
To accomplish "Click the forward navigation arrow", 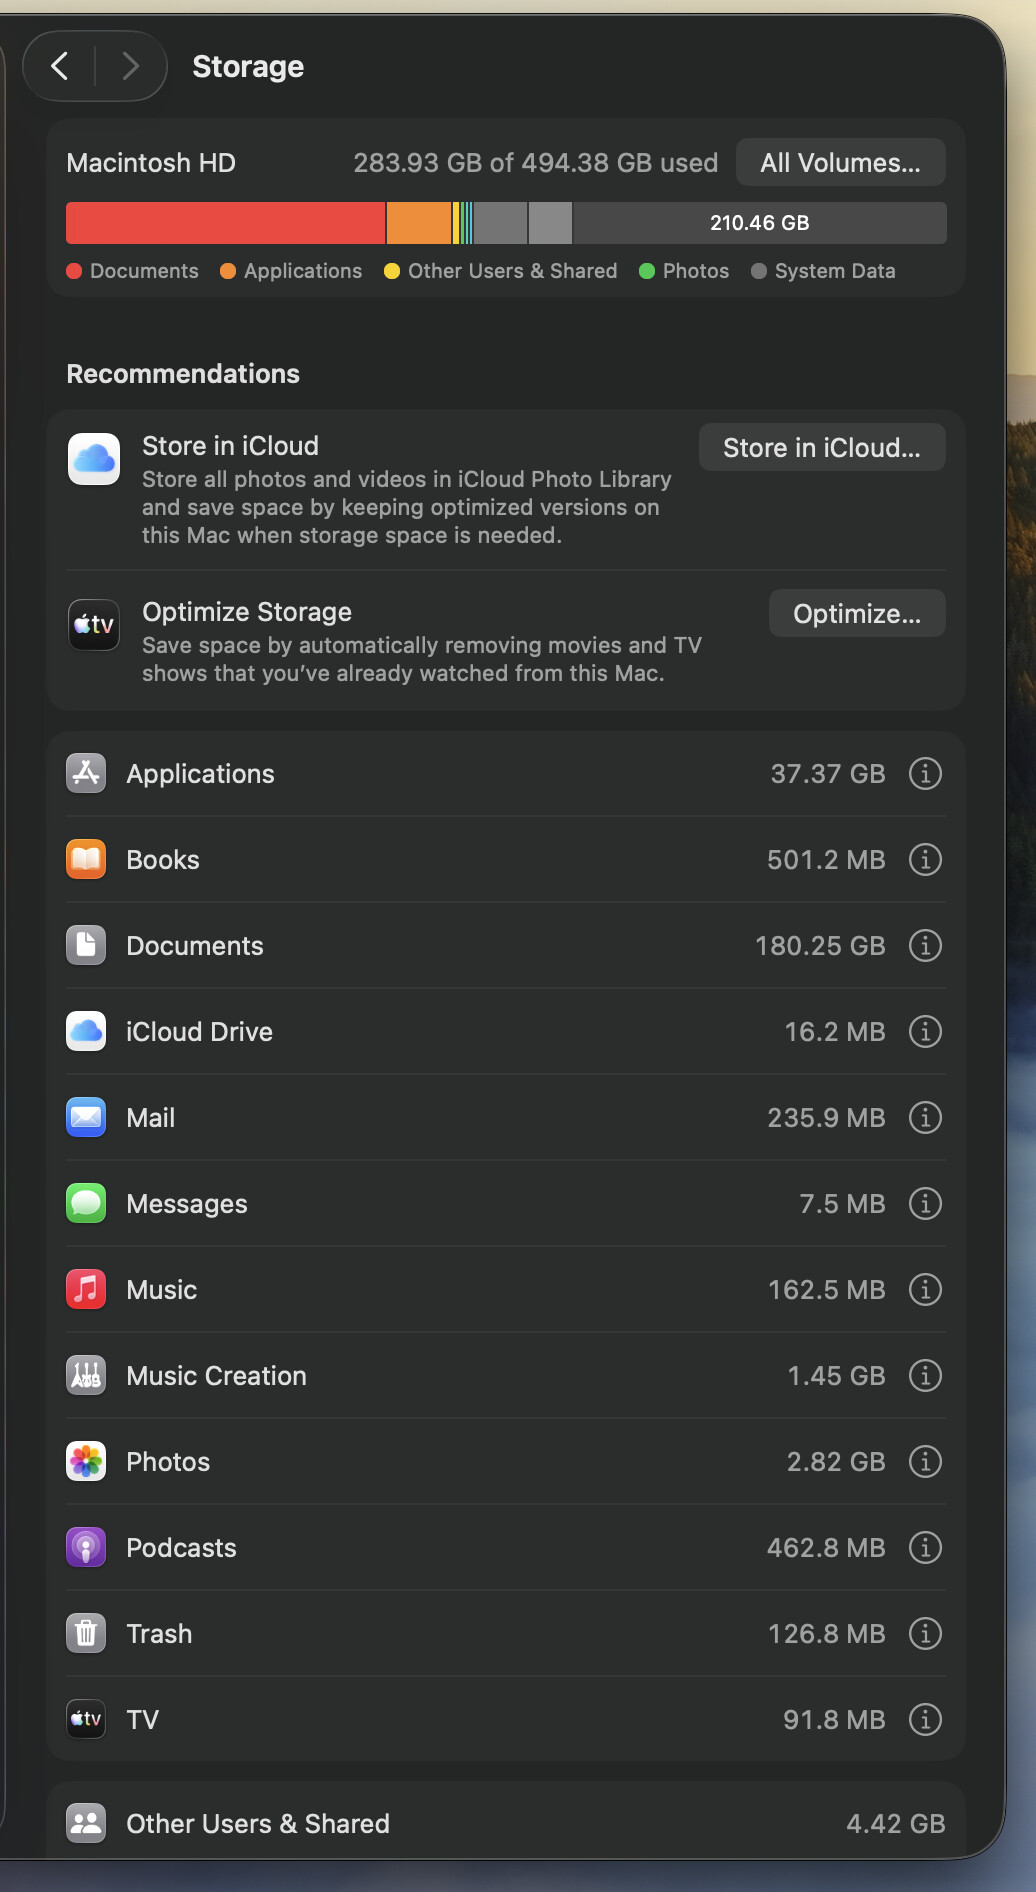I will pyautogui.click(x=130, y=66).
